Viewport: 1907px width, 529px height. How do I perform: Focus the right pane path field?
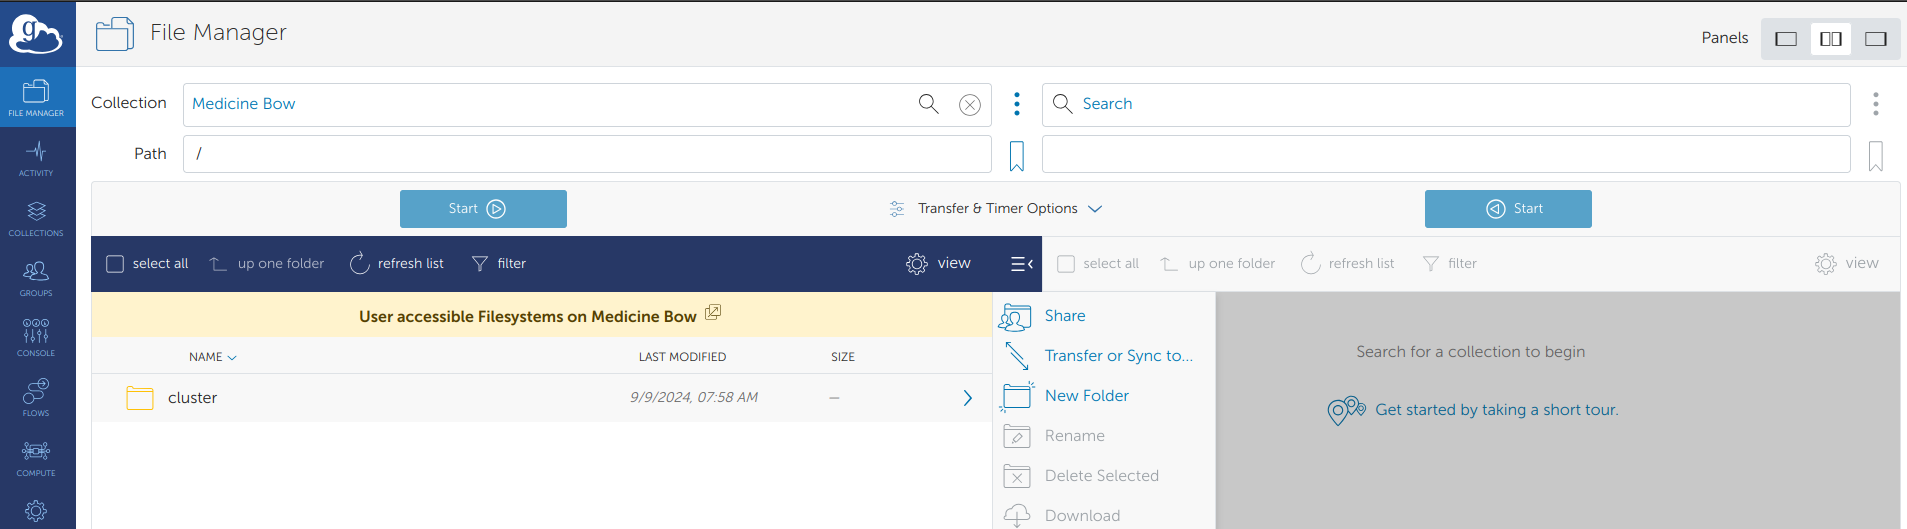click(1446, 154)
